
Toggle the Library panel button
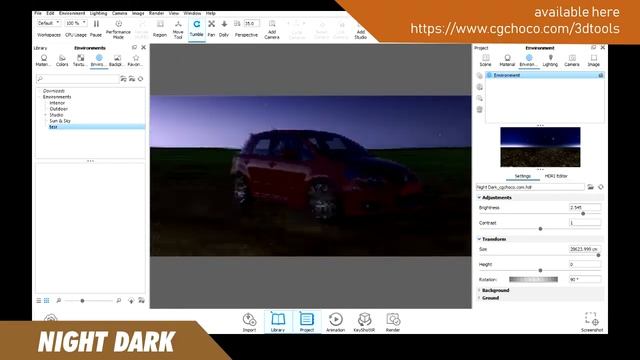(x=278, y=322)
